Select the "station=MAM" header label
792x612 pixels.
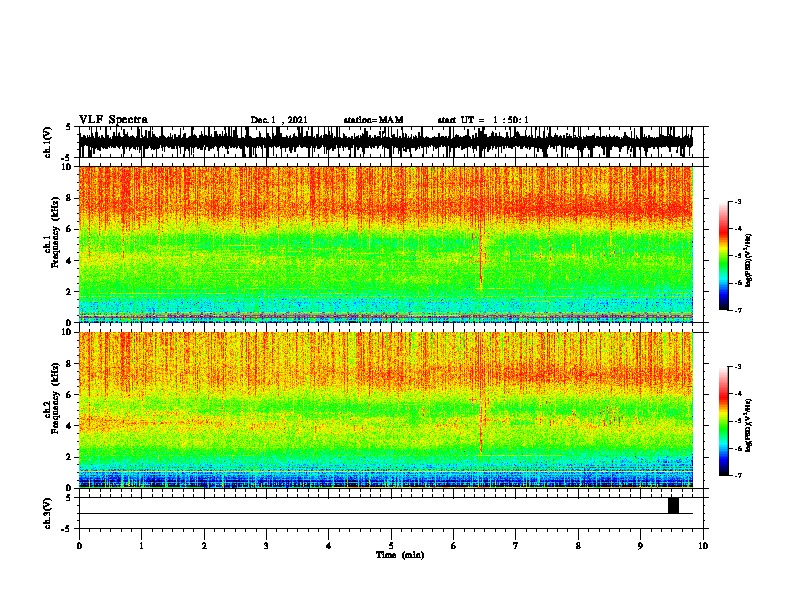pyautogui.click(x=373, y=120)
